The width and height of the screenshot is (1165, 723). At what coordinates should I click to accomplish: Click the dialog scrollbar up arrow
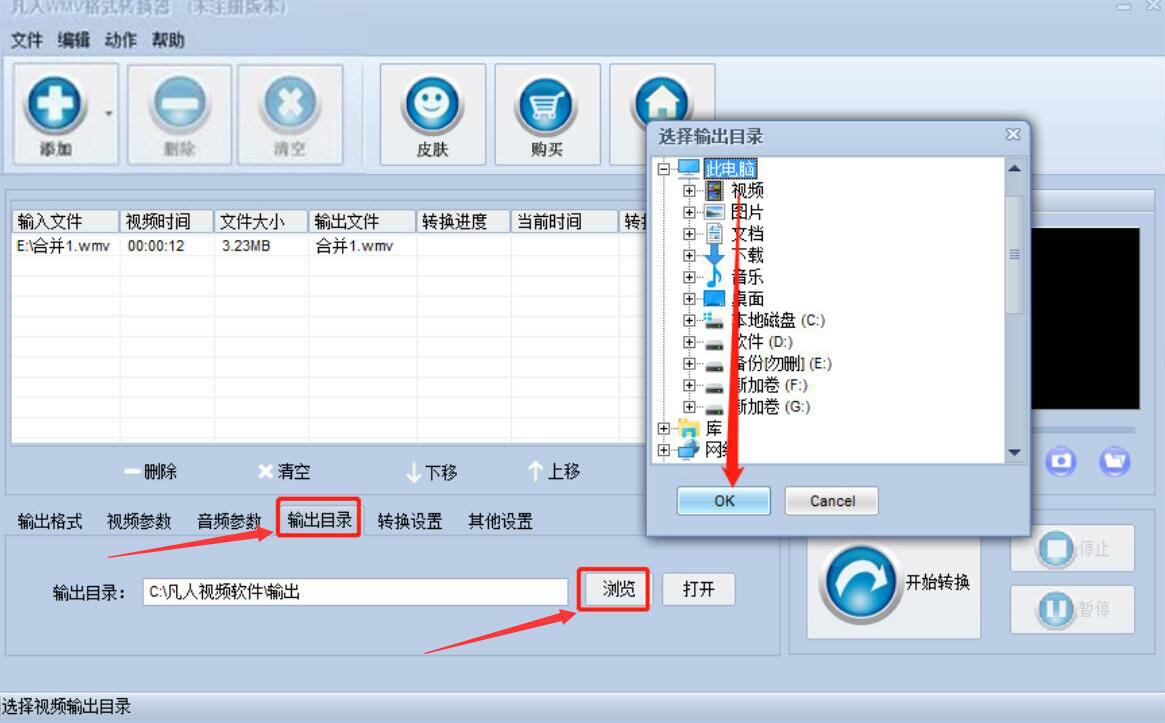click(x=1014, y=169)
